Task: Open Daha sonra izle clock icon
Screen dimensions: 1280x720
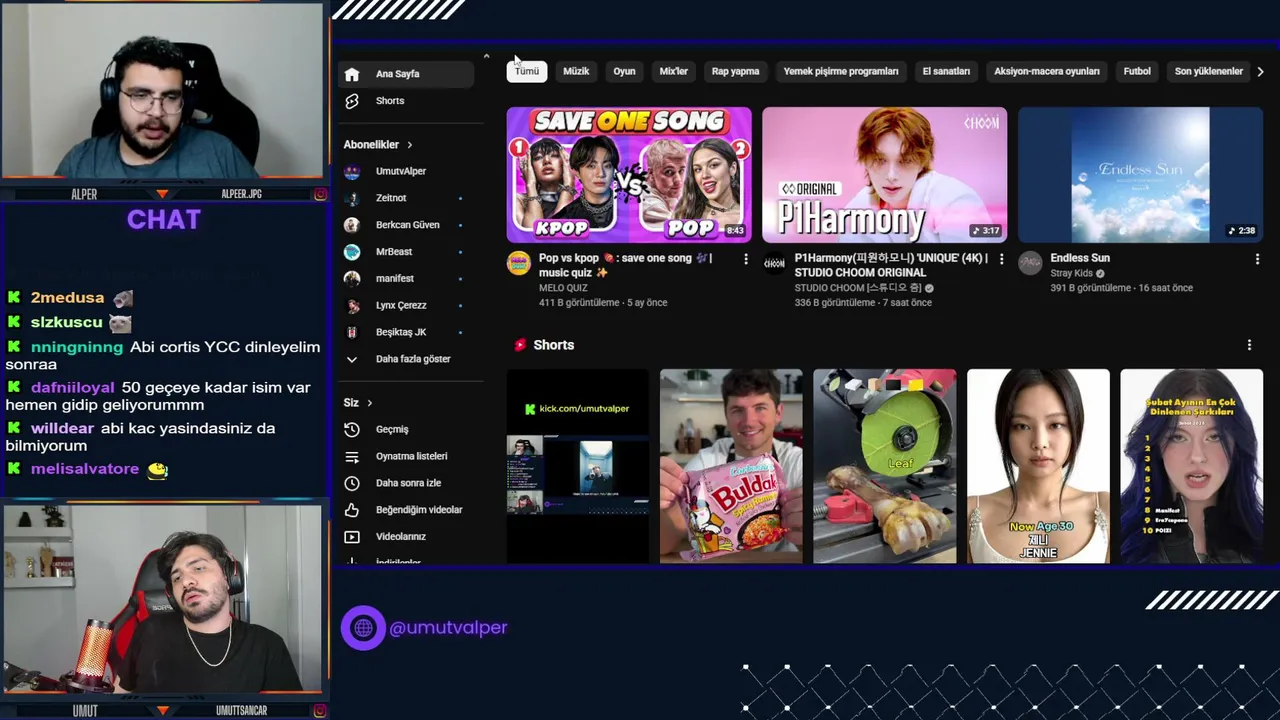Action: coord(352,483)
